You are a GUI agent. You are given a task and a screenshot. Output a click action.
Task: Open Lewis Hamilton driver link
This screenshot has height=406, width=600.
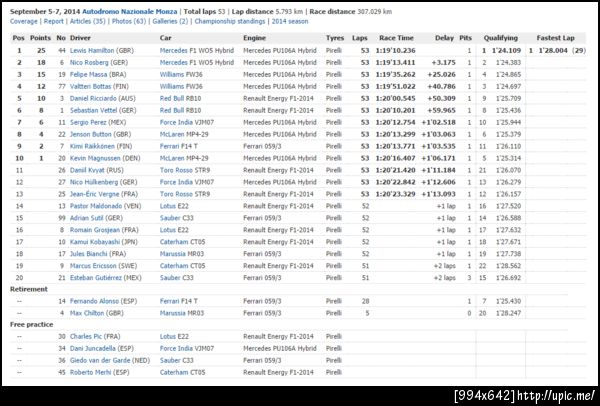tap(92, 51)
